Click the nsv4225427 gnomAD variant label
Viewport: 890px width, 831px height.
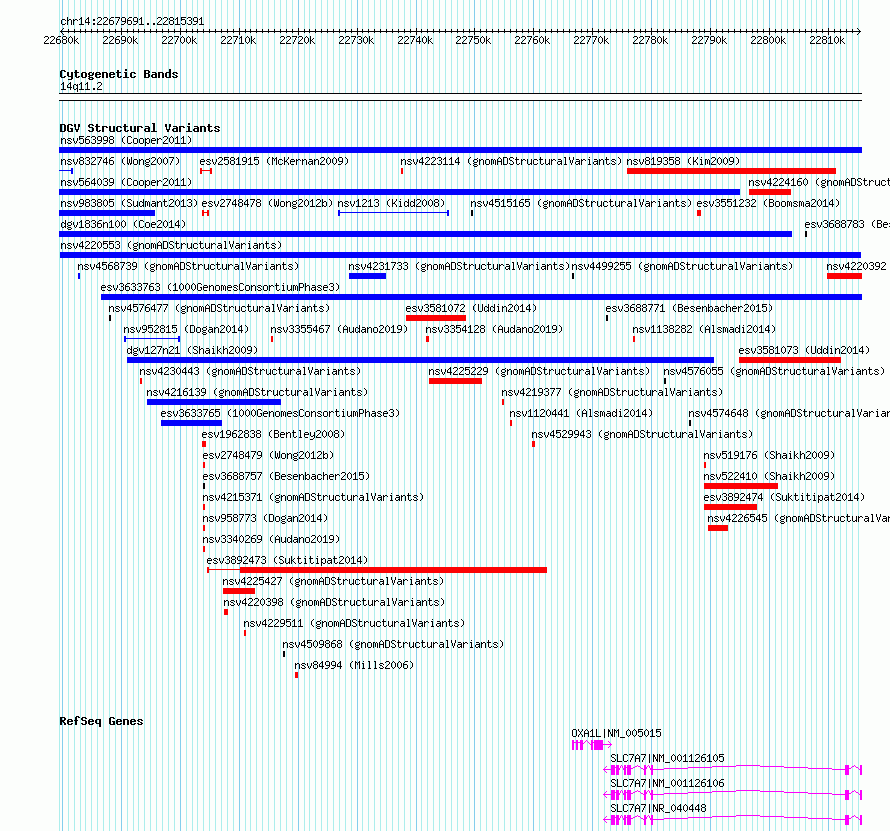tap(333, 581)
